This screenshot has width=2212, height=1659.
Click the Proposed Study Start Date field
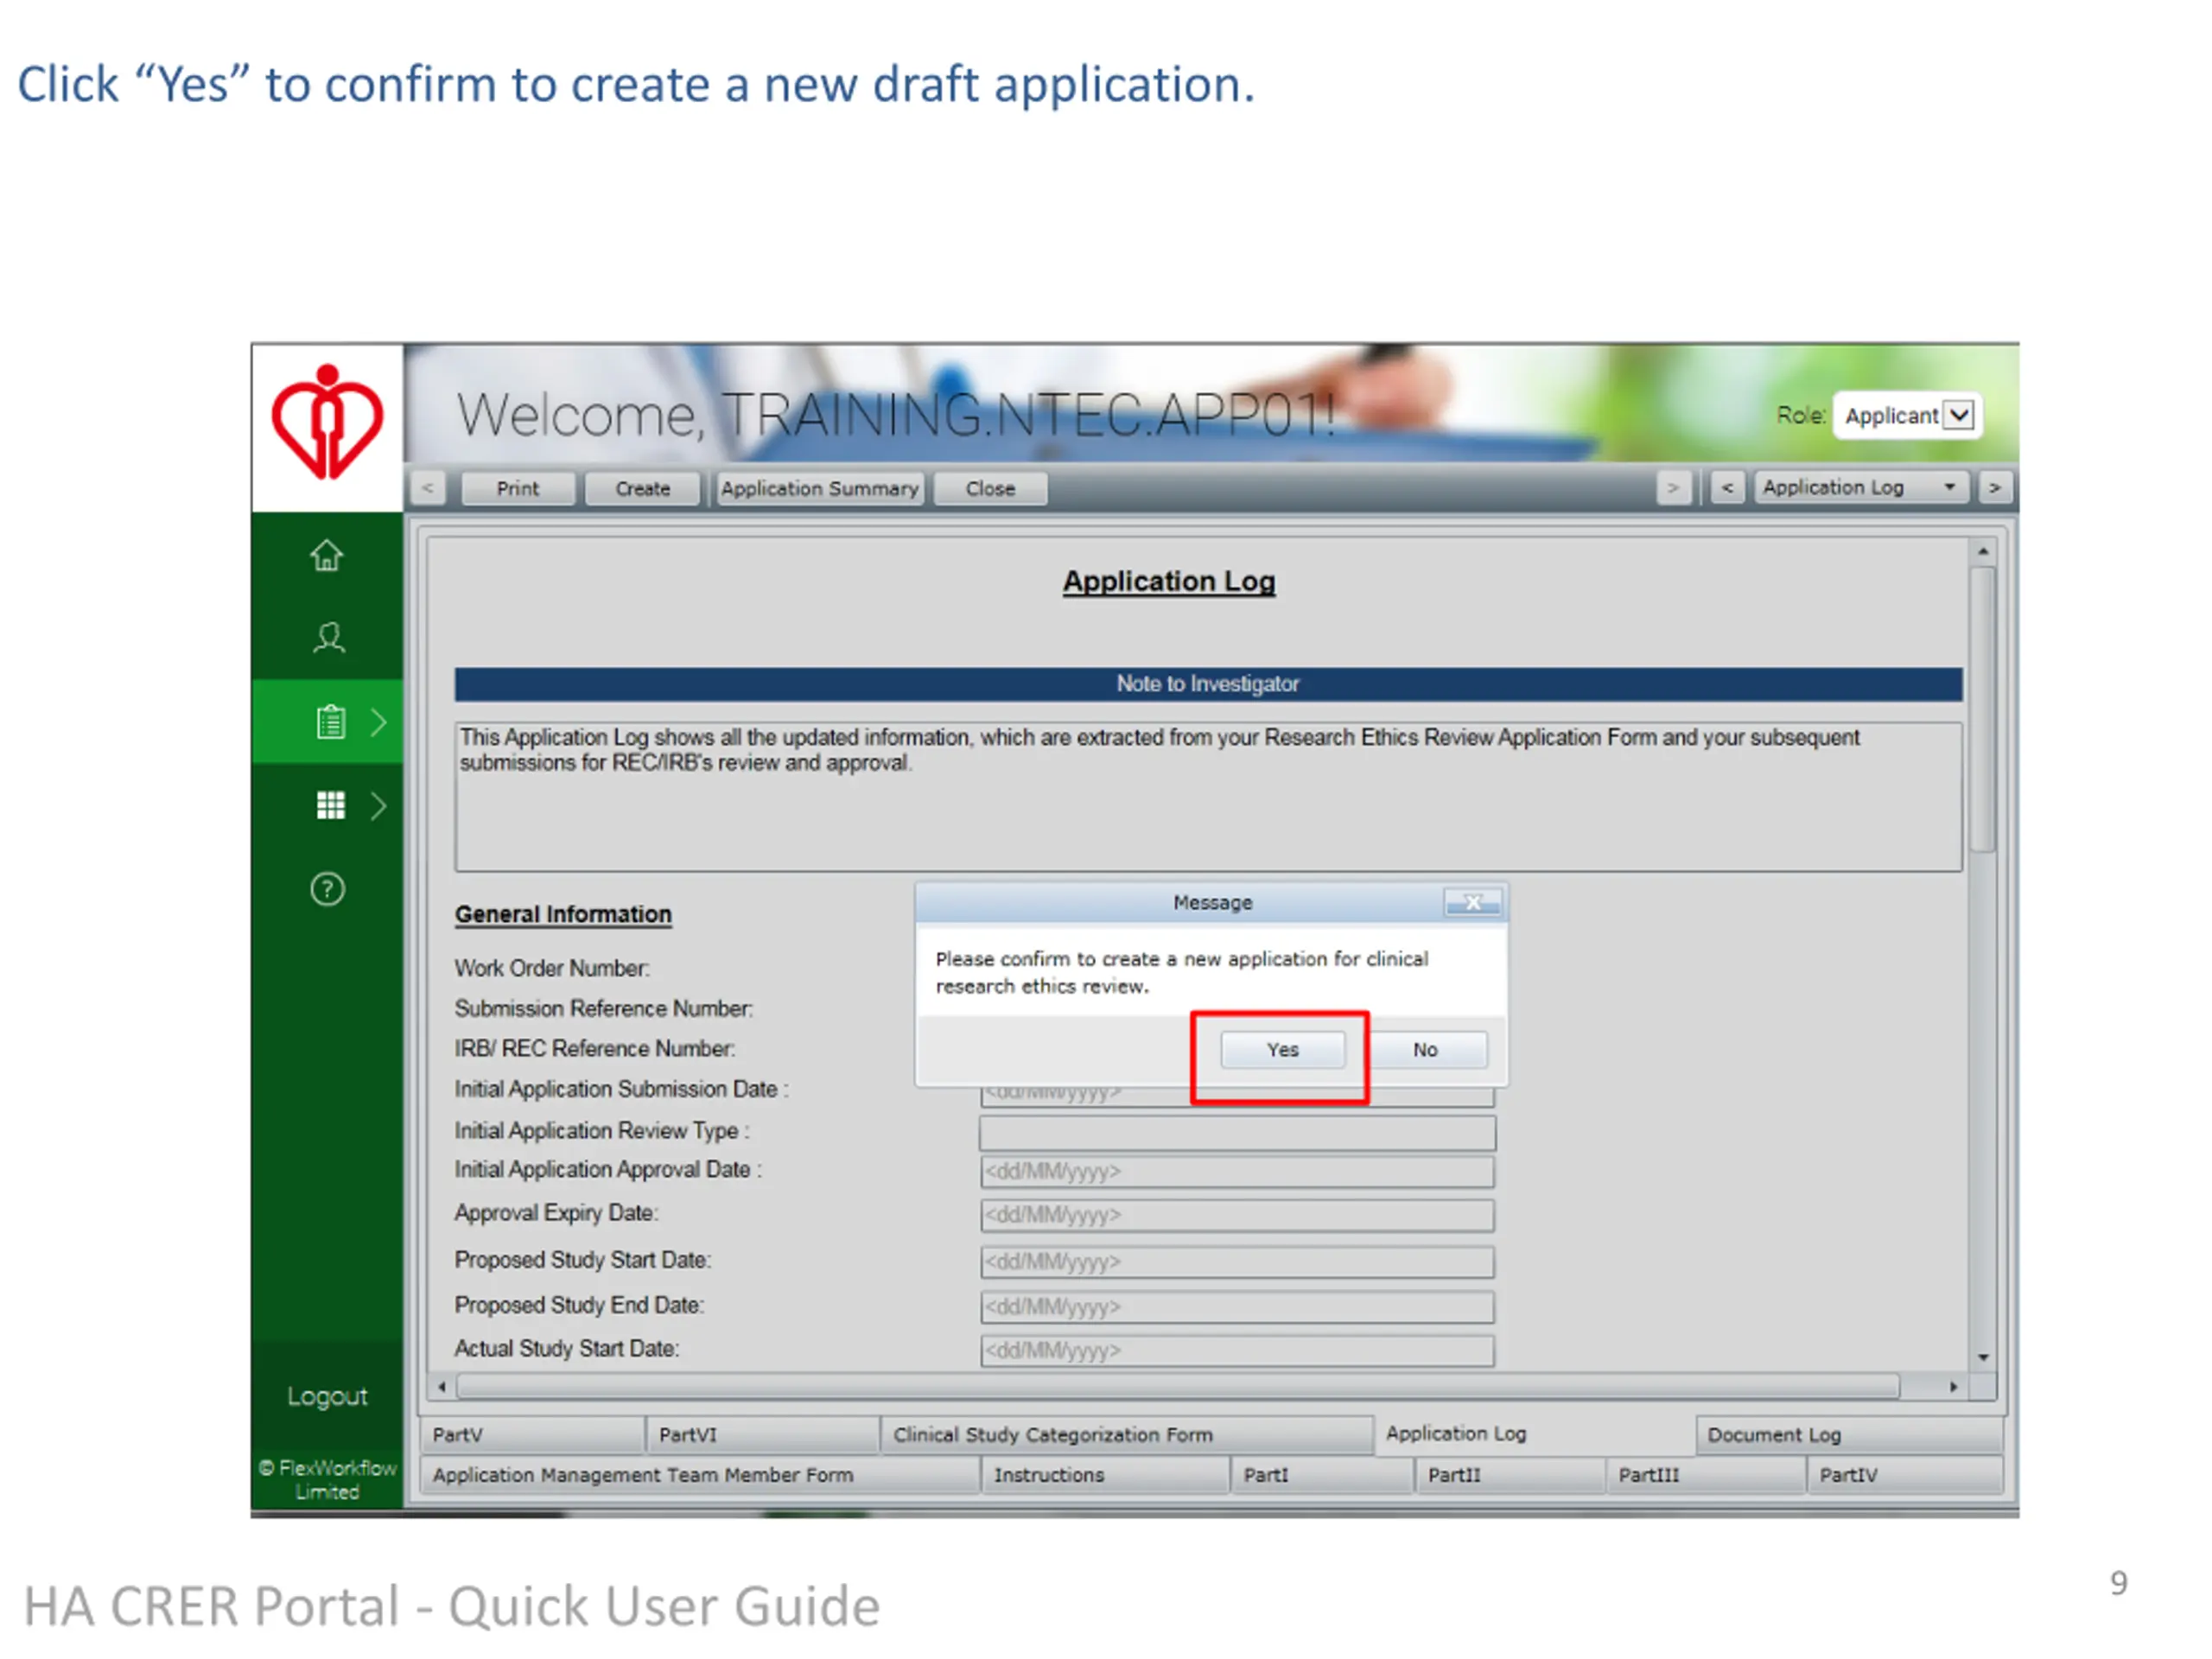pos(1236,1261)
